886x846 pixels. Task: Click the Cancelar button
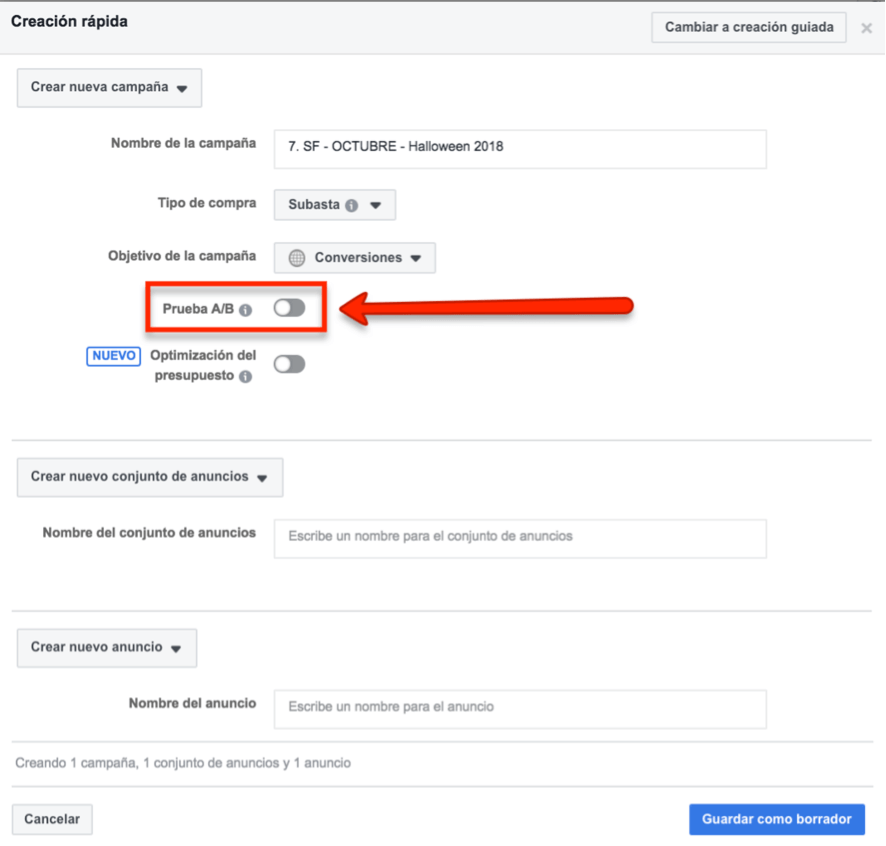[x=52, y=819]
